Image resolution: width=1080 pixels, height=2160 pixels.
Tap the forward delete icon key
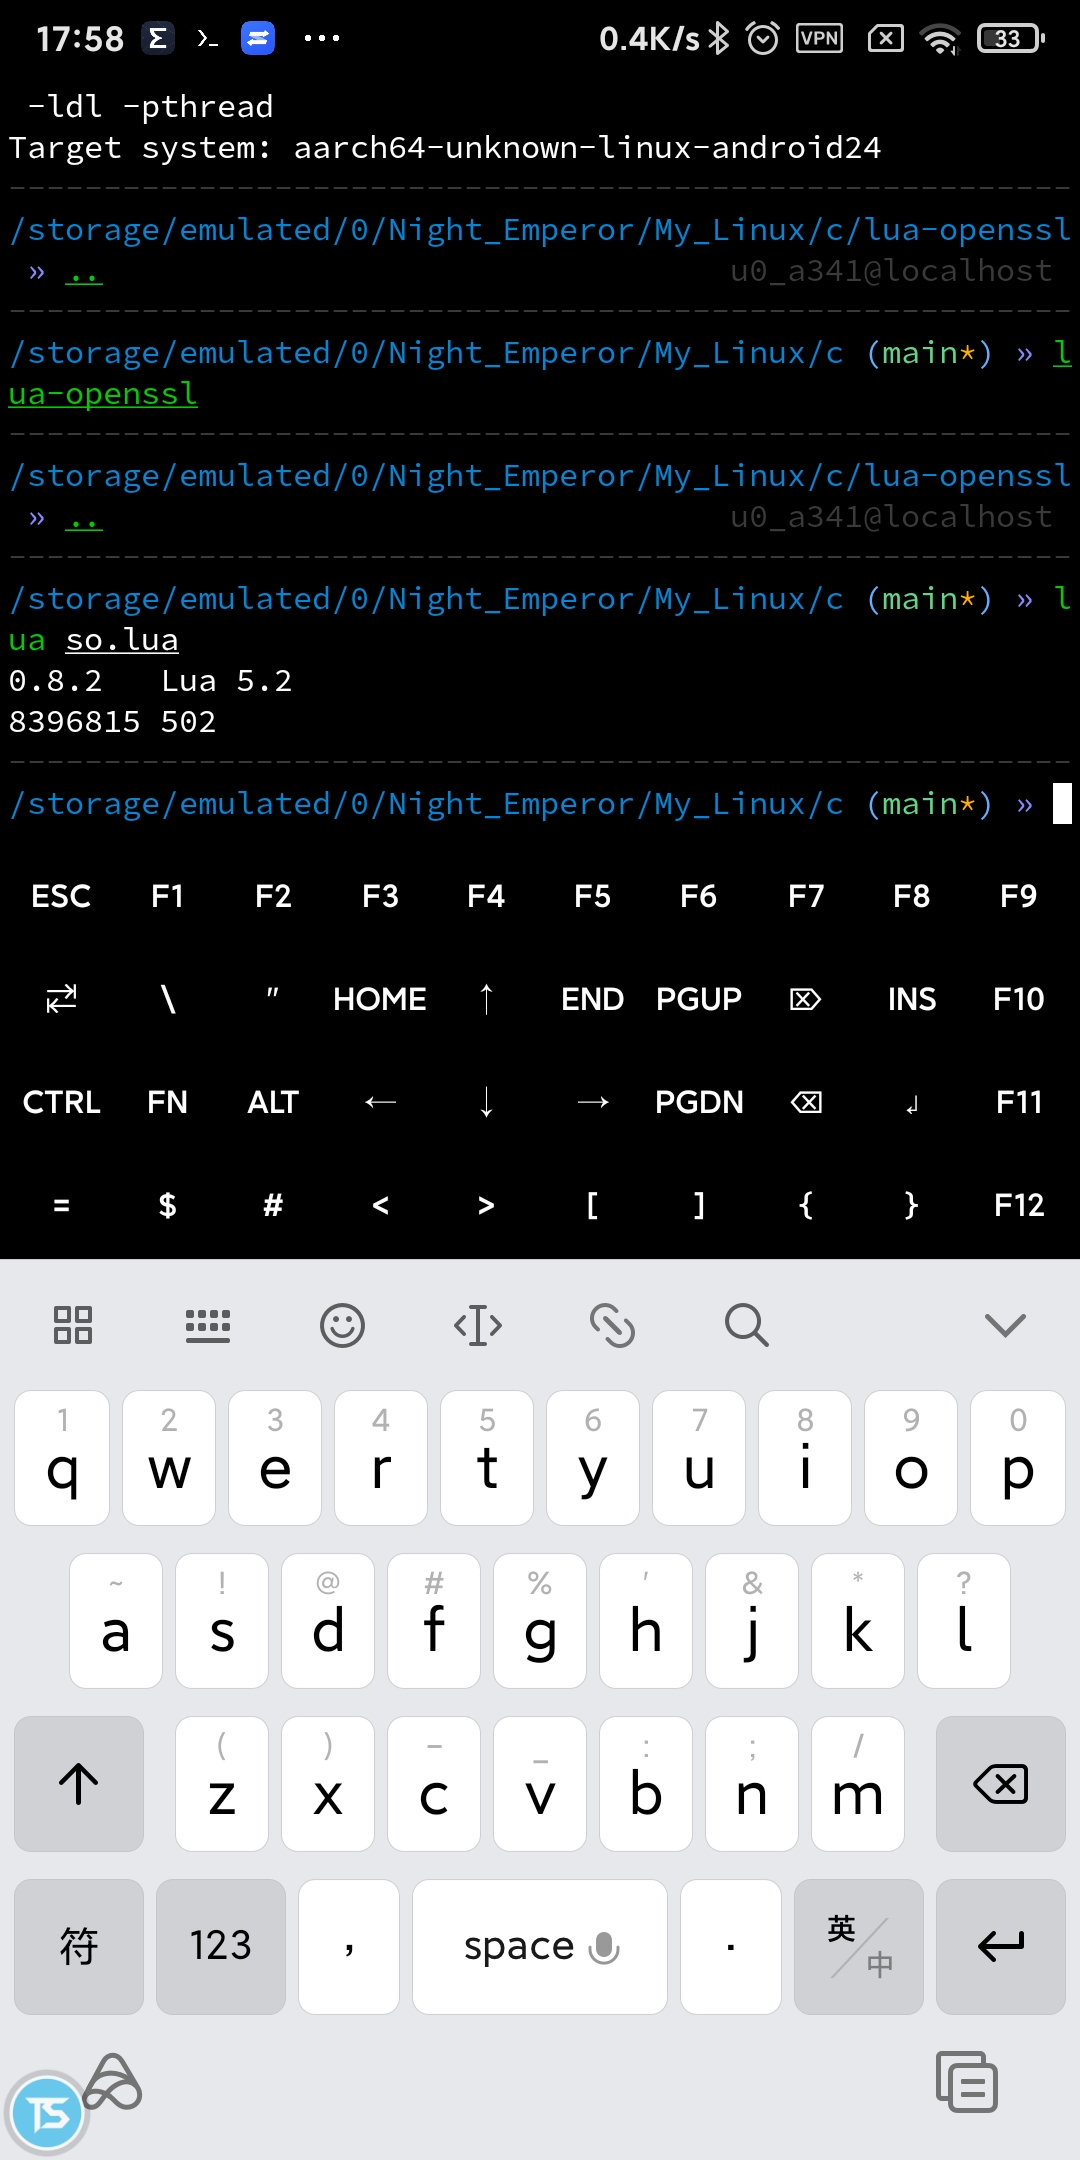[805, 999]
